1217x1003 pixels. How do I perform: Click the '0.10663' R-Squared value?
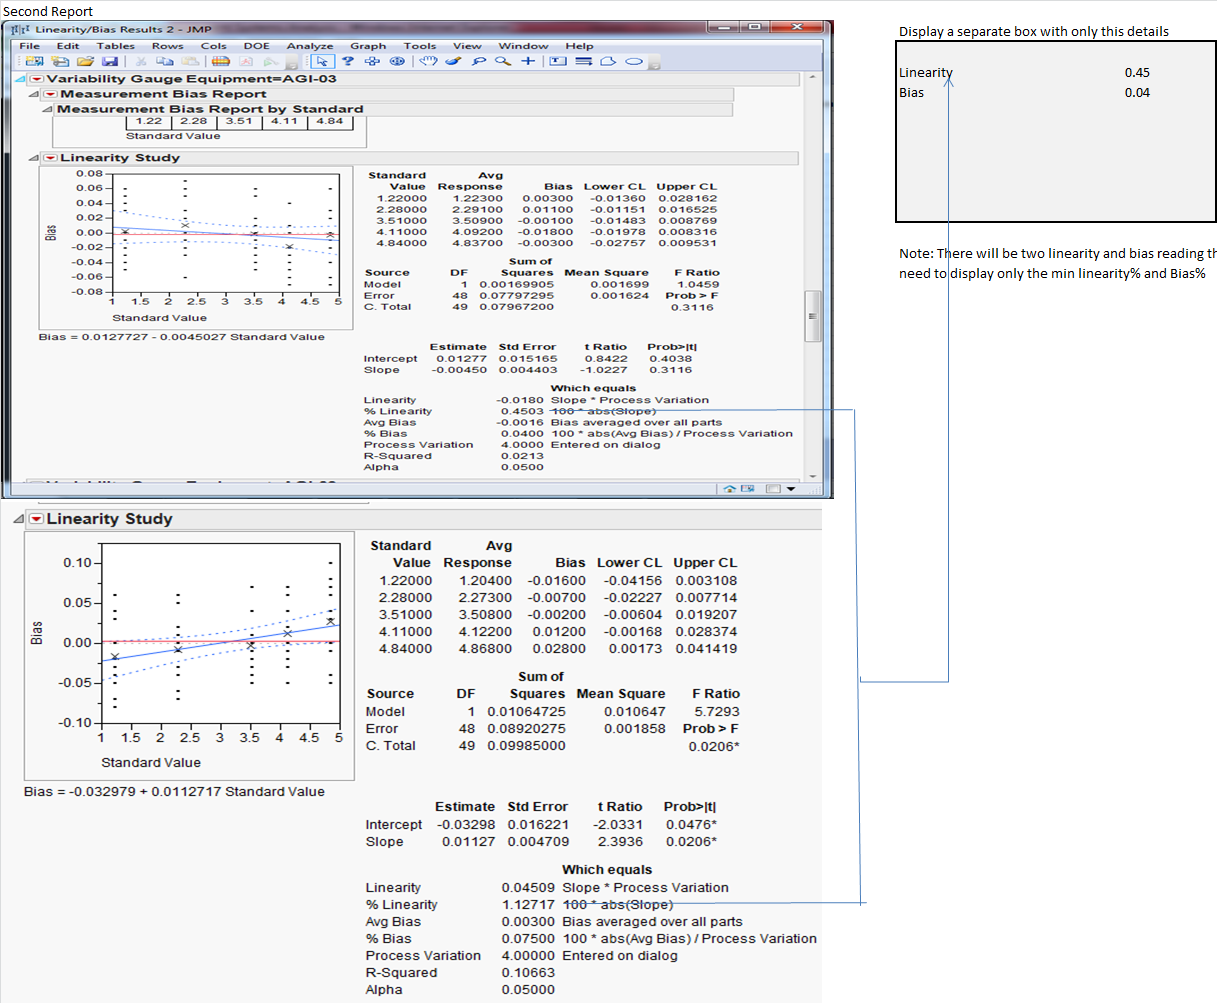click(x=529, y=973)
